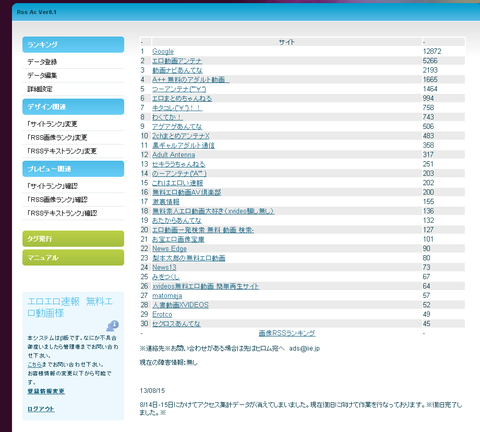Open the わくてか！ link in row 8
480x432 pixels.
click(x=167, y=117)
